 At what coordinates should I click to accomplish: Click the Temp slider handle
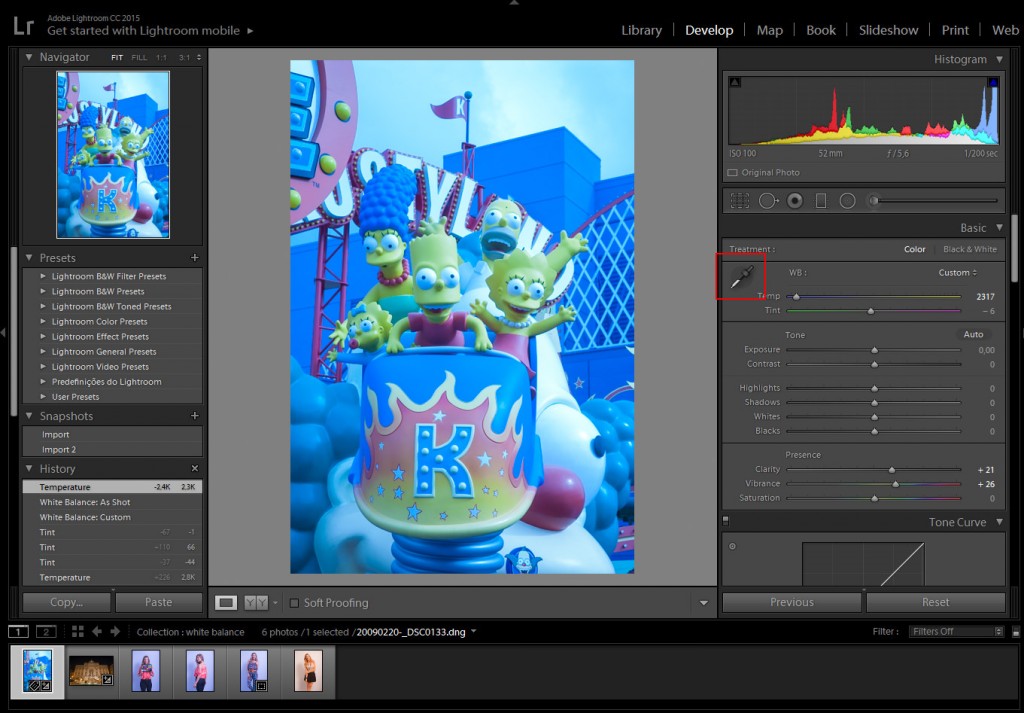pyautogui.click(x=796, y=297)
